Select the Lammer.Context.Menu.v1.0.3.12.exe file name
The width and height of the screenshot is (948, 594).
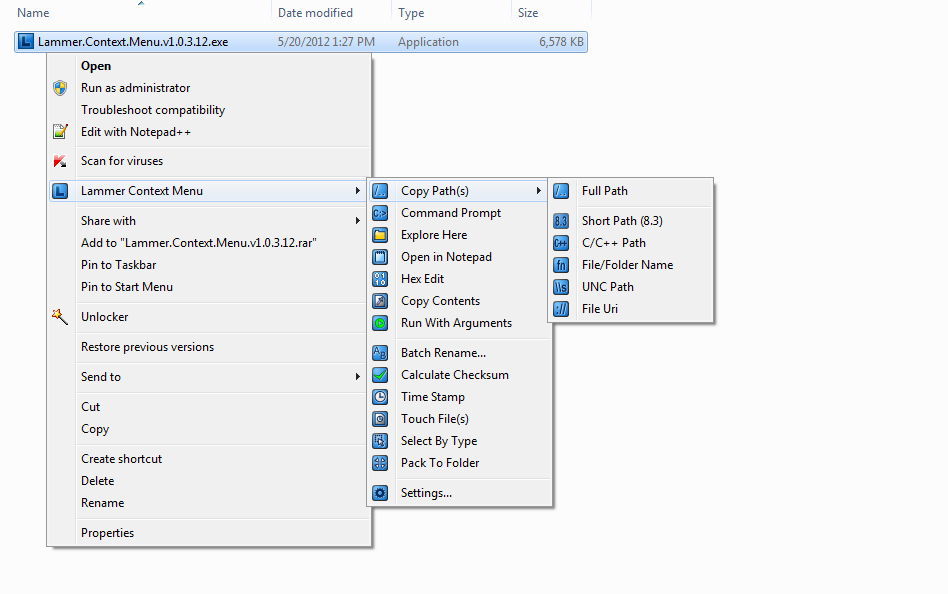coord(133,42)
